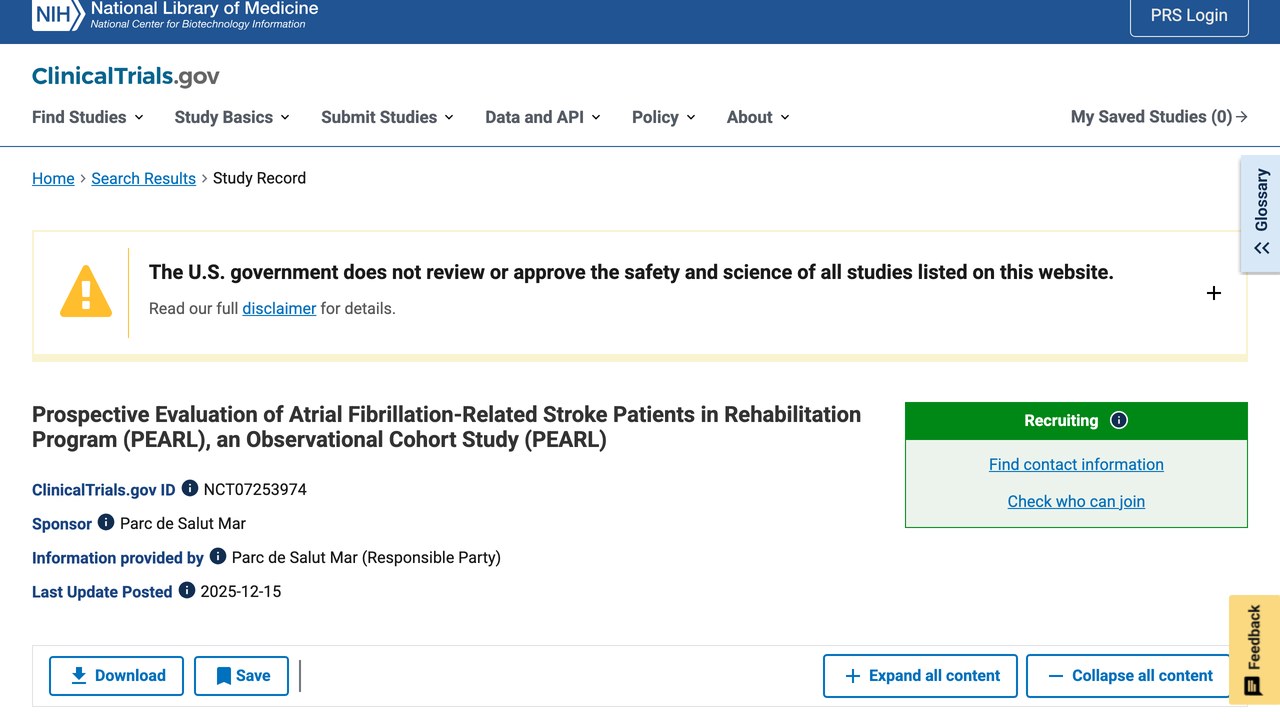Collapse all content sections
Screen dimensions: 1280x720
tap(1129, 676)
